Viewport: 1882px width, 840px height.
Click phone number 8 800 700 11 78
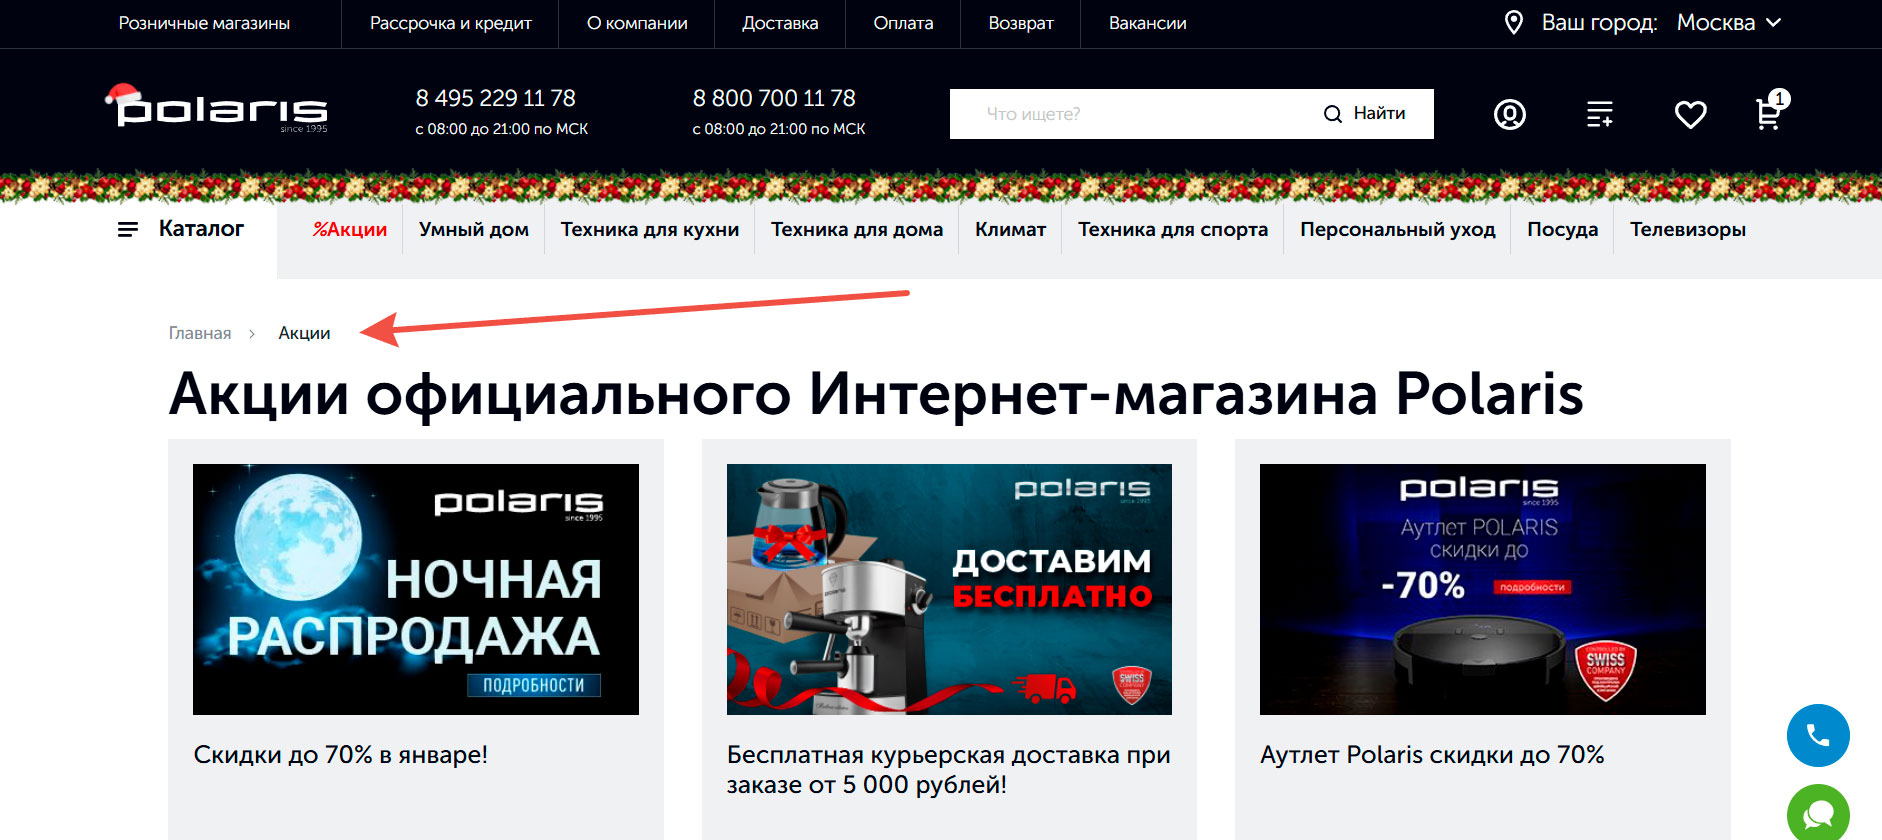(774, 98)
